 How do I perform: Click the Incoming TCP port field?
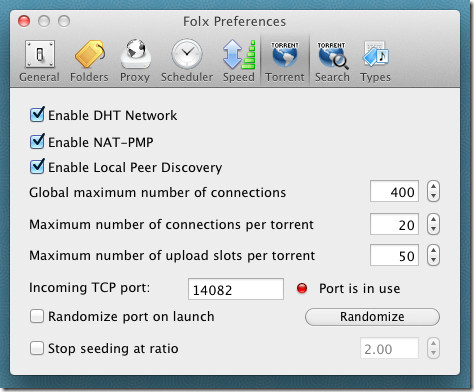coord(236,289)
